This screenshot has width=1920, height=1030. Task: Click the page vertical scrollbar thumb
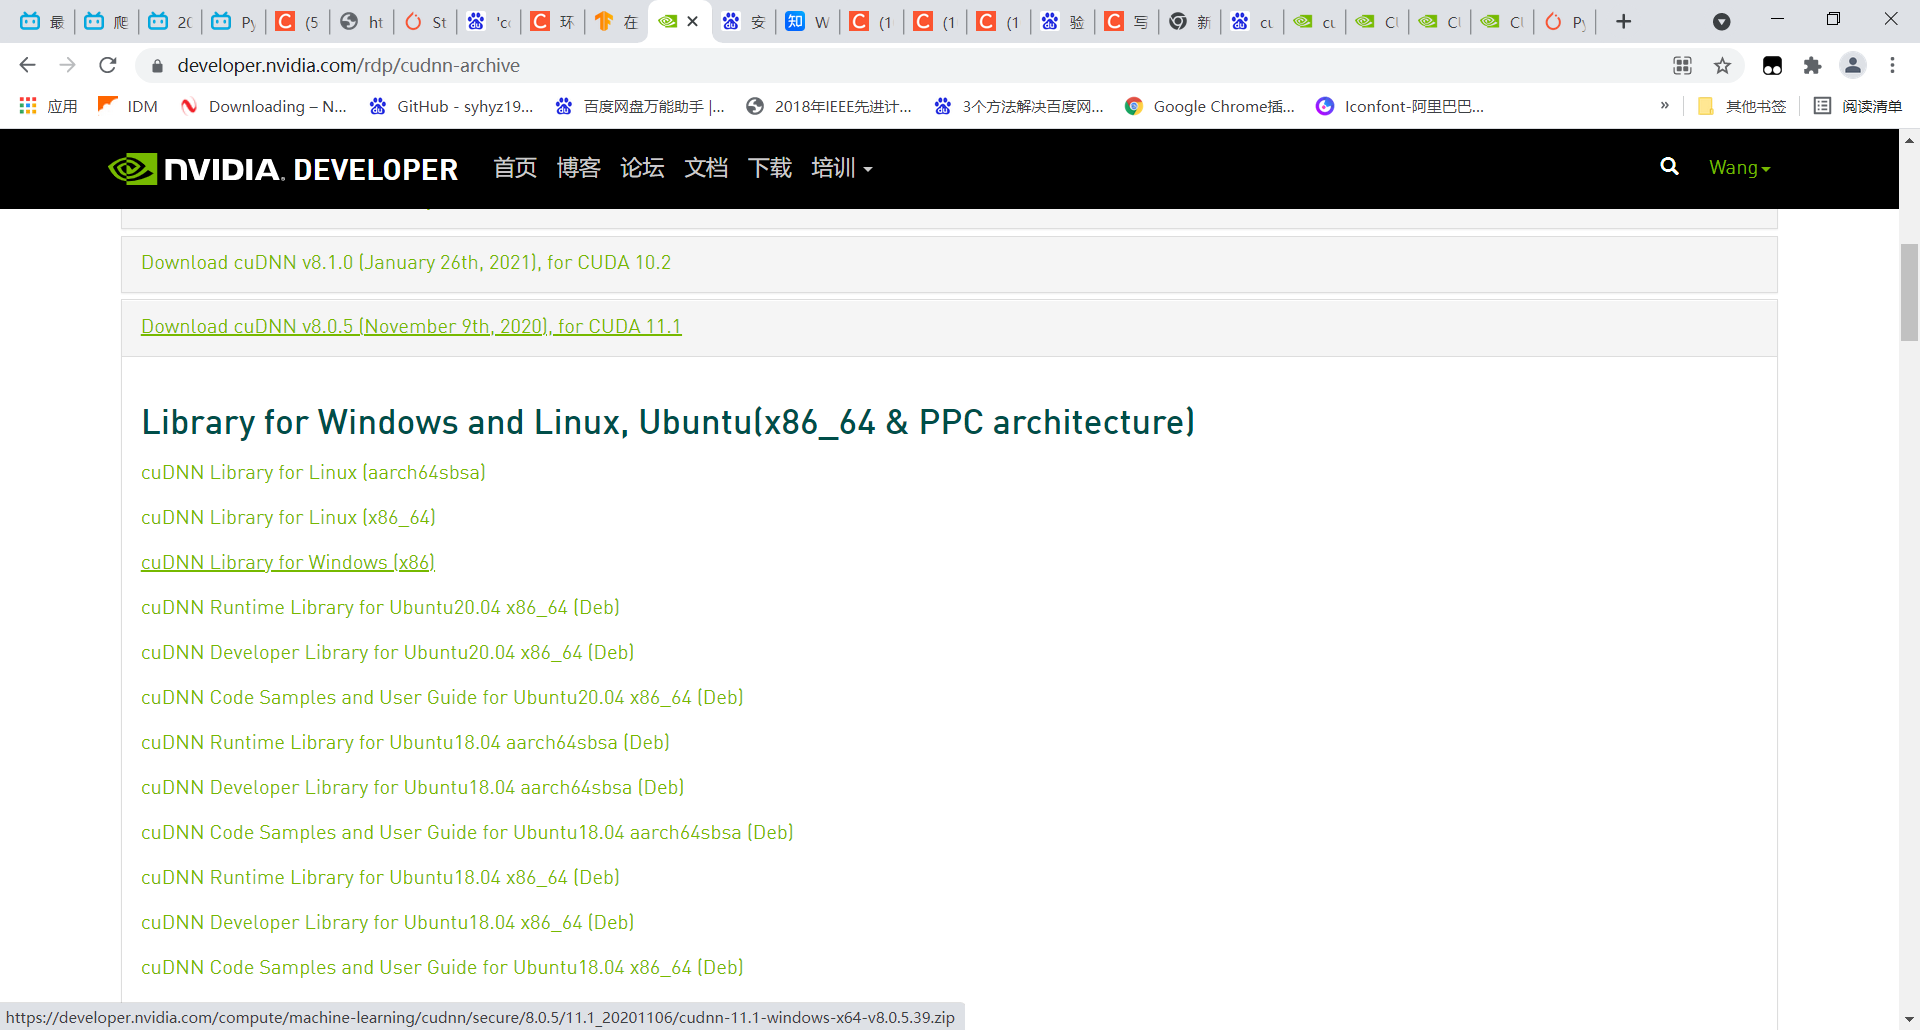click(1909, 292)
